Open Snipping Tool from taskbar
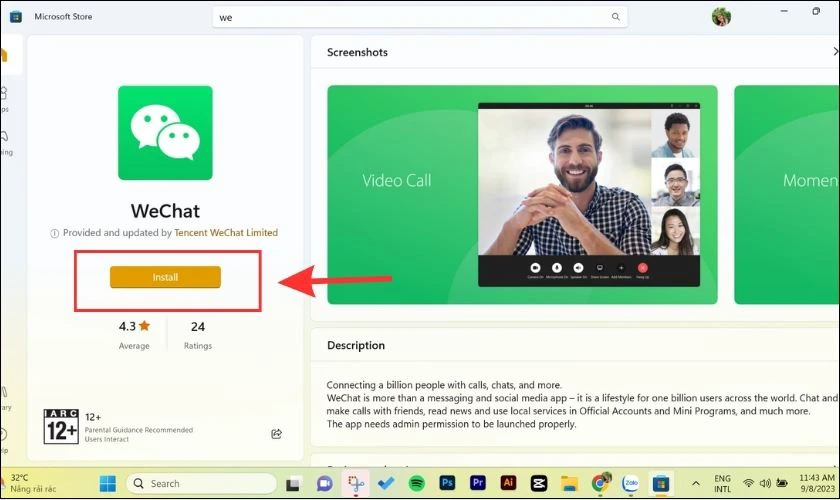The height and width of the screenshot is (500, 840). coord(356,484)
